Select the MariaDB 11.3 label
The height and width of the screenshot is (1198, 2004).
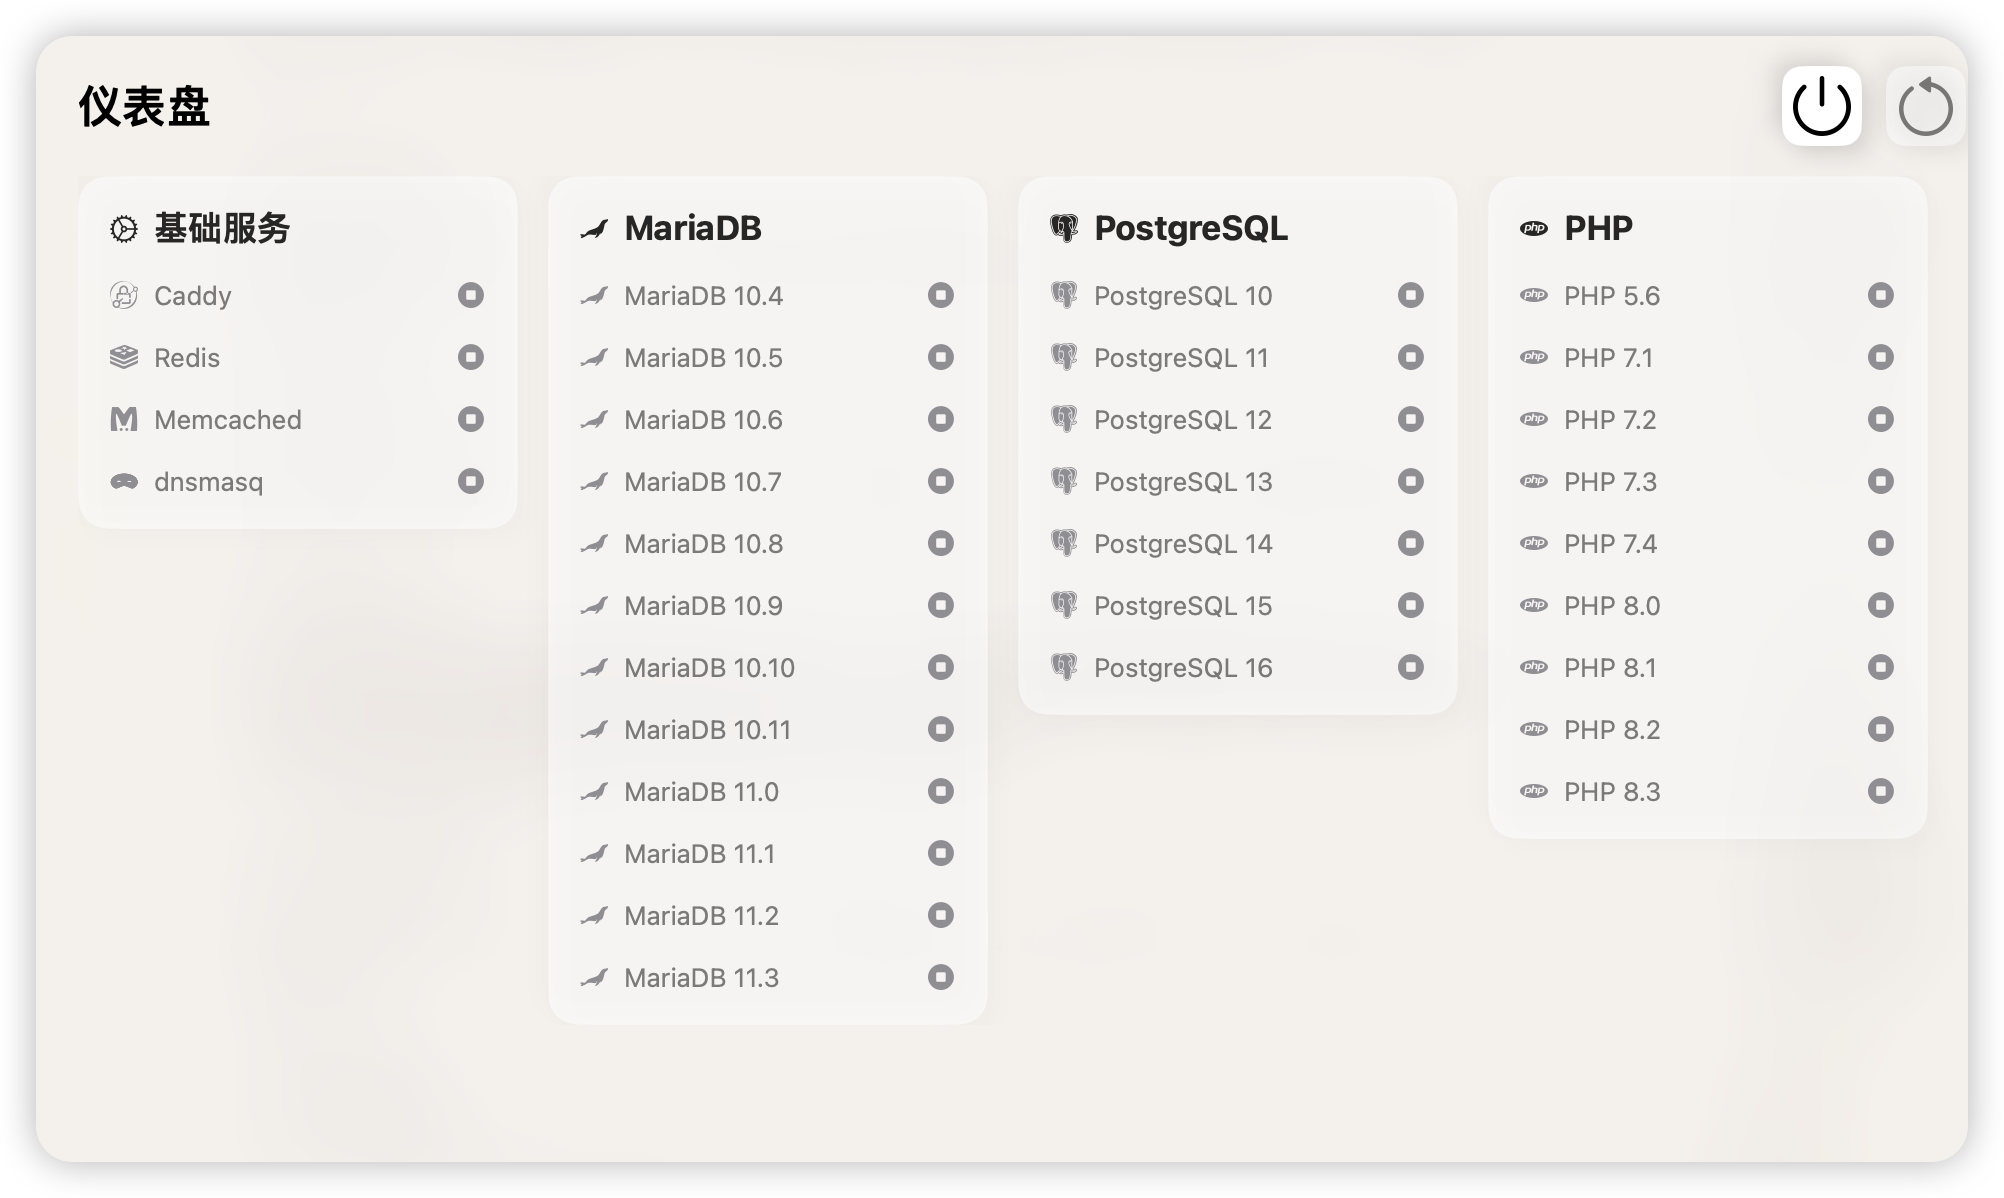click(701, 978)
